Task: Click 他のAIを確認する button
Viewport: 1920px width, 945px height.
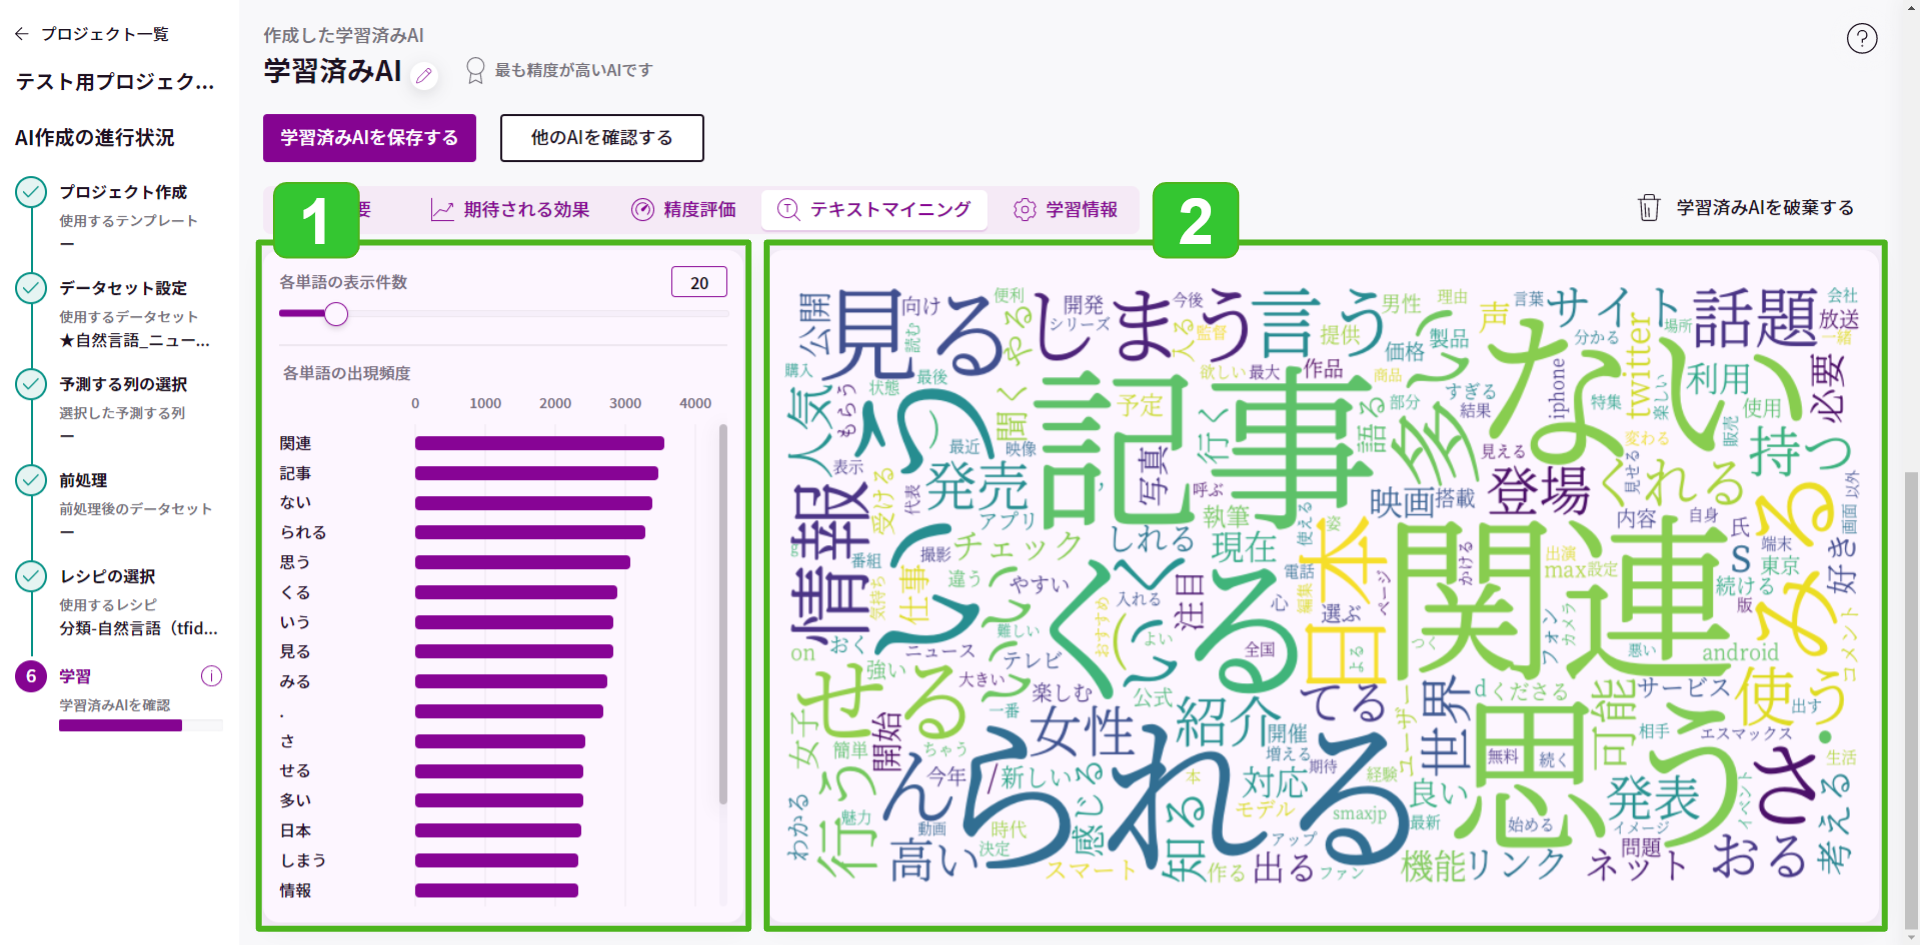Action: 602,138
